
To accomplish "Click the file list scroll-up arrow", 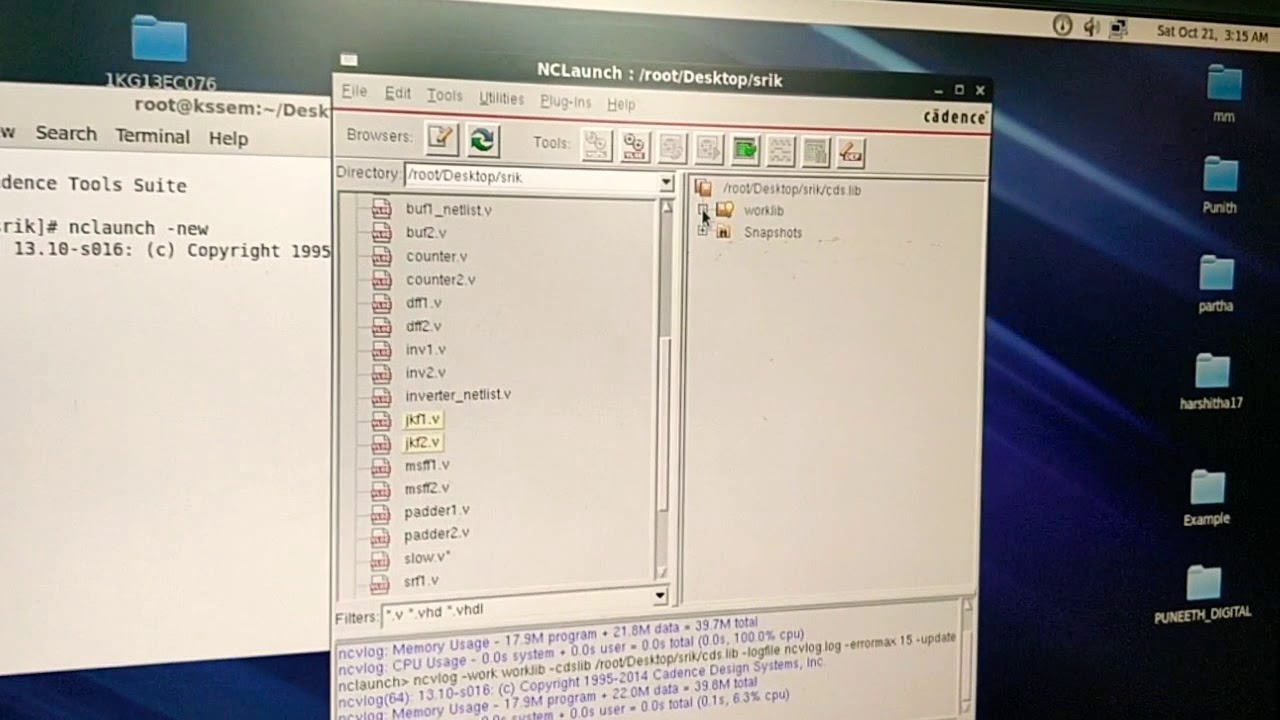I will pos(666,208).
